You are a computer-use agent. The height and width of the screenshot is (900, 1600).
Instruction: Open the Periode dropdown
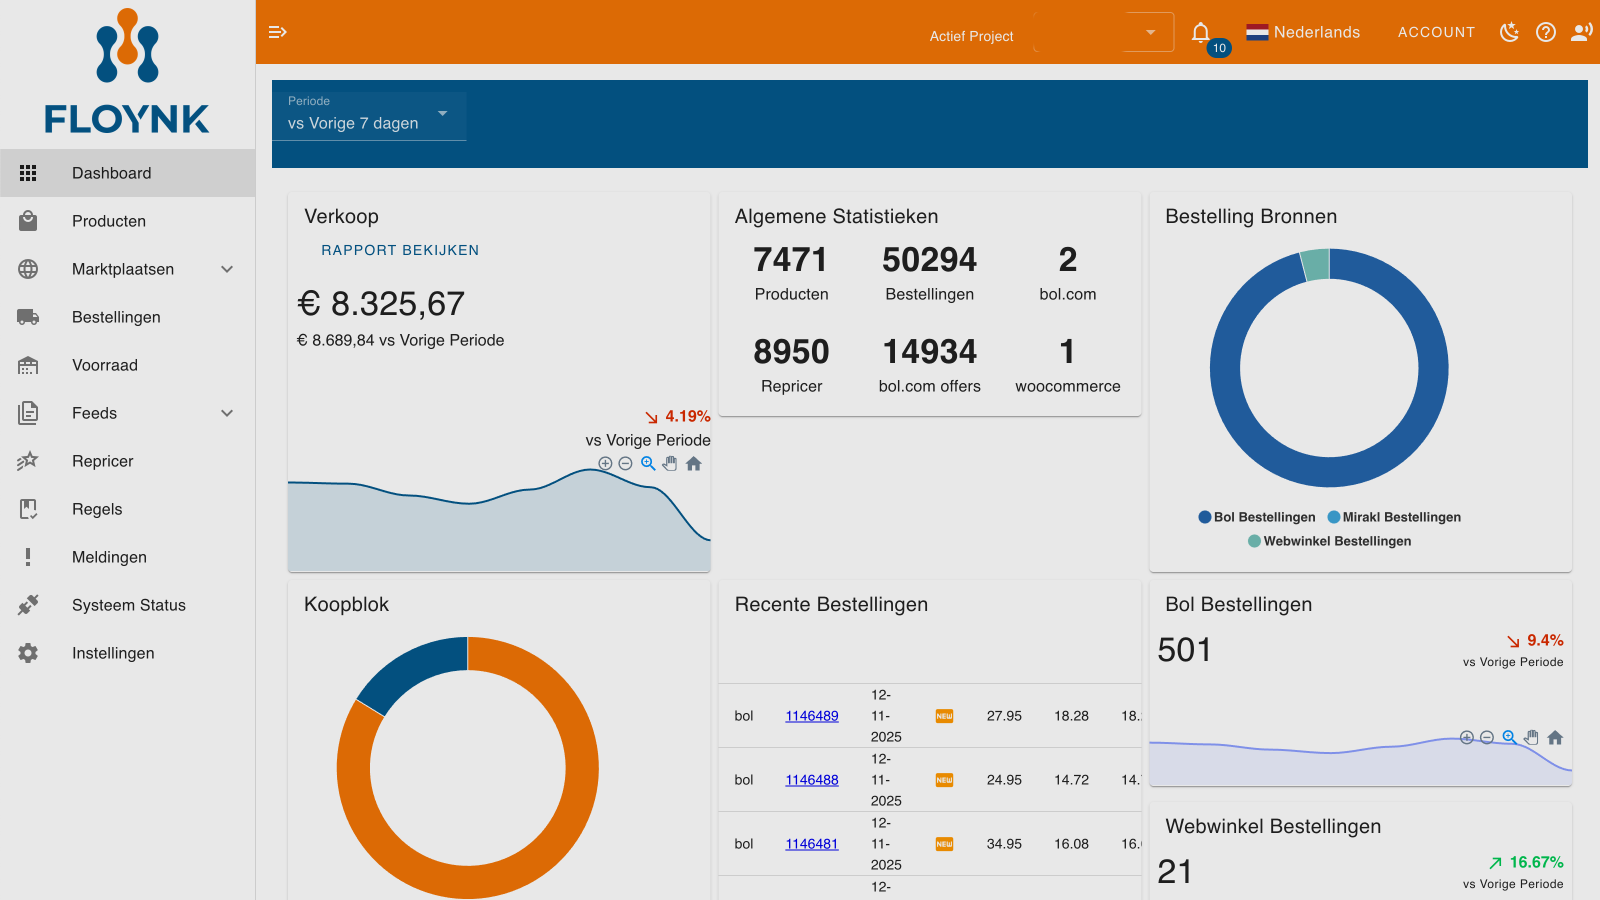pos(368,116)
